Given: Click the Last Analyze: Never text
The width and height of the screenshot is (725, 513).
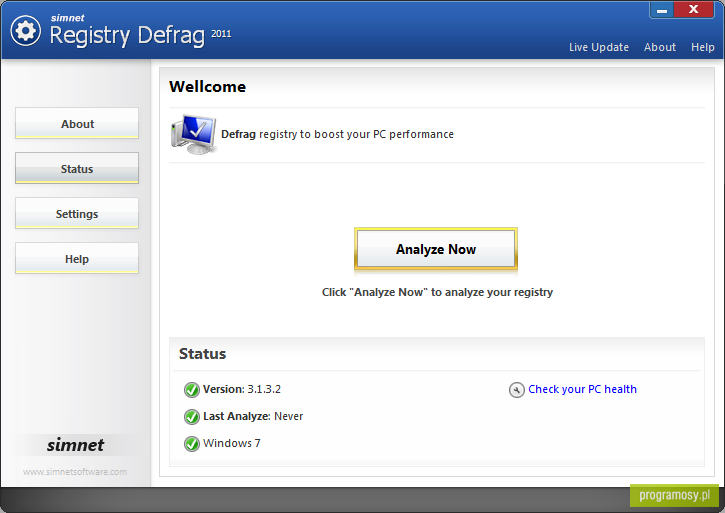Looking at the screenshot, I should (x=253, y=416).
